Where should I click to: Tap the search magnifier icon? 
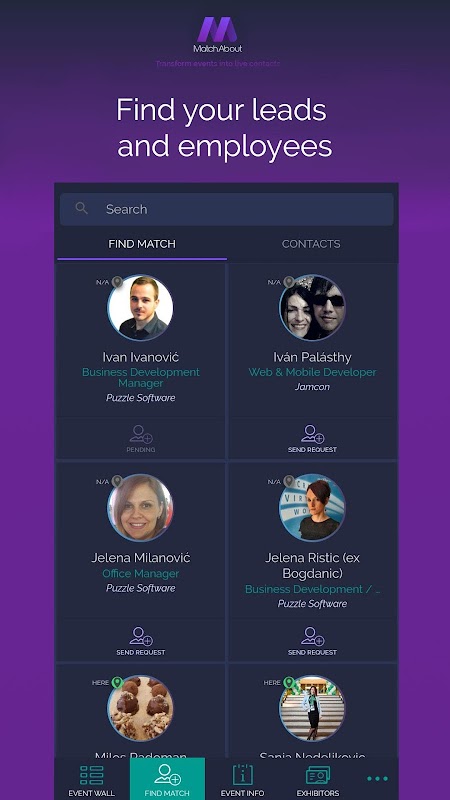(81, 208)
